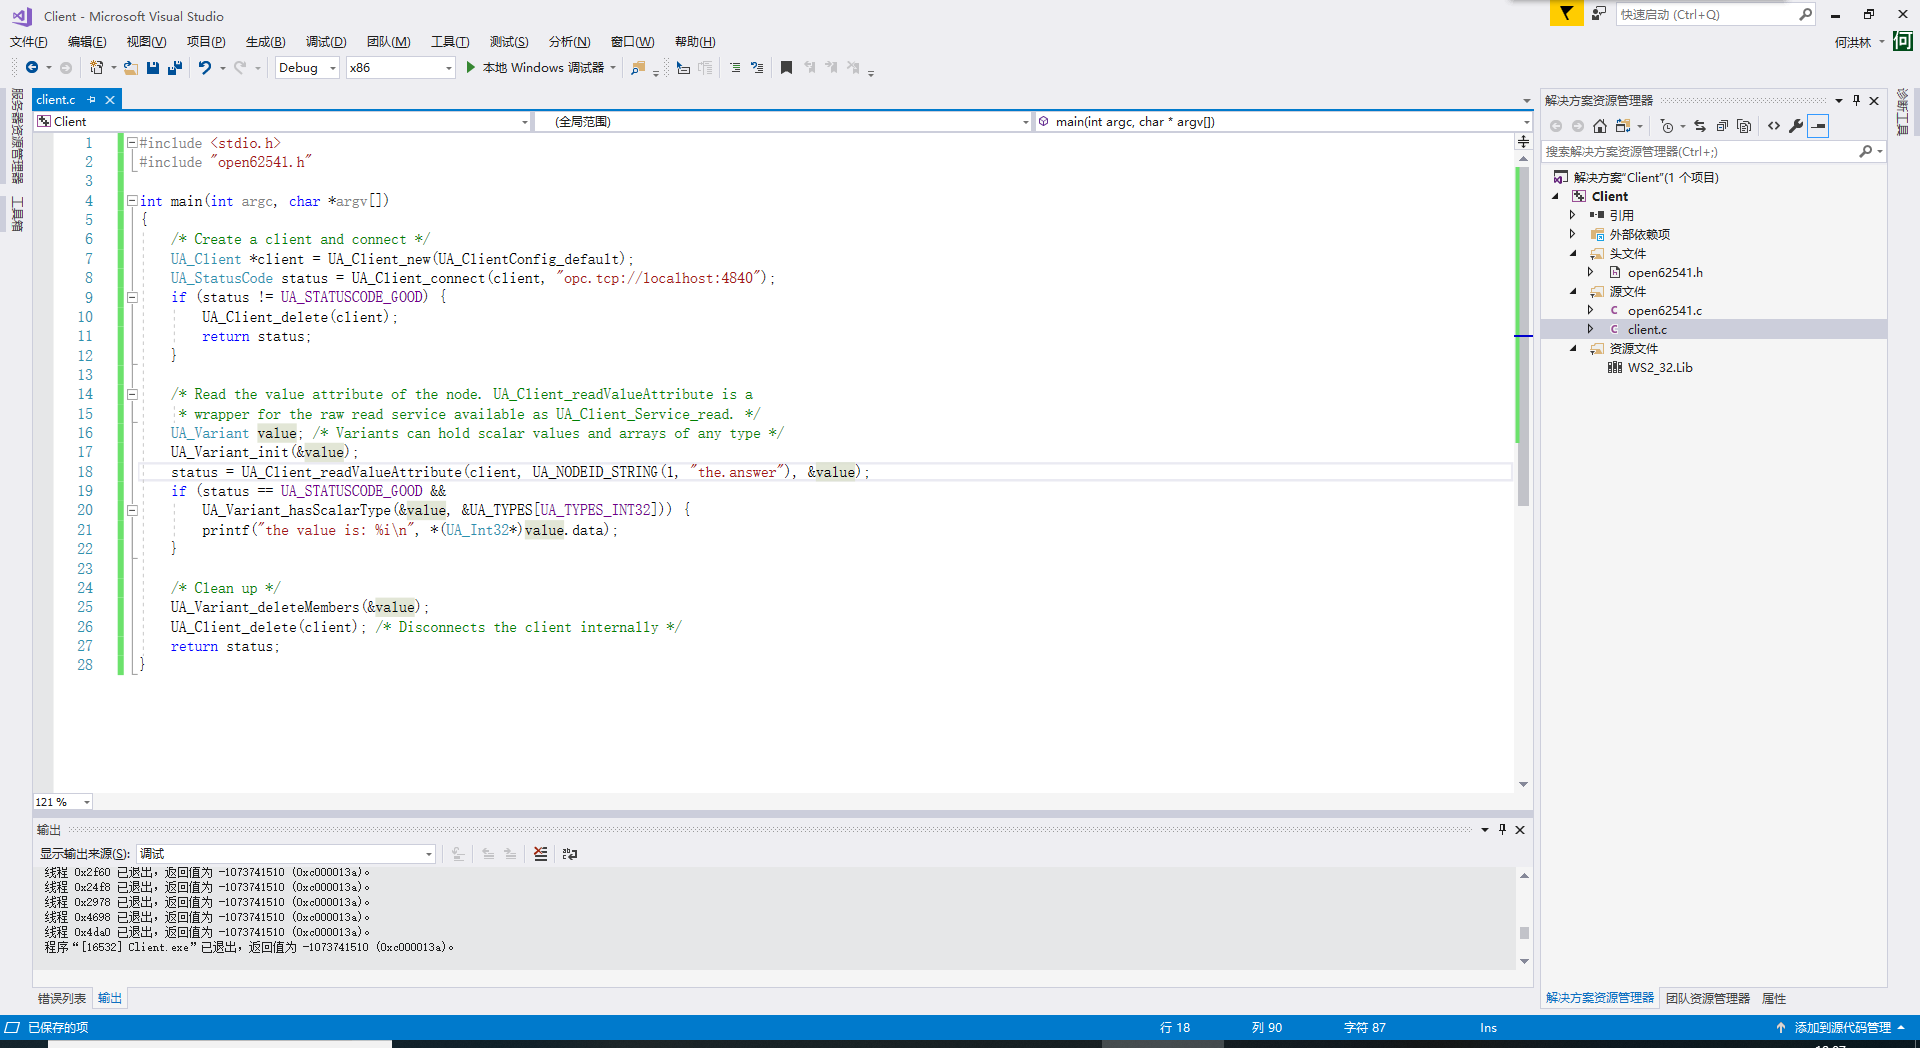Viewport: 1920px width, 1048px height.
Task: Open the Debug configuration dropdown
Action: [307, 67]
